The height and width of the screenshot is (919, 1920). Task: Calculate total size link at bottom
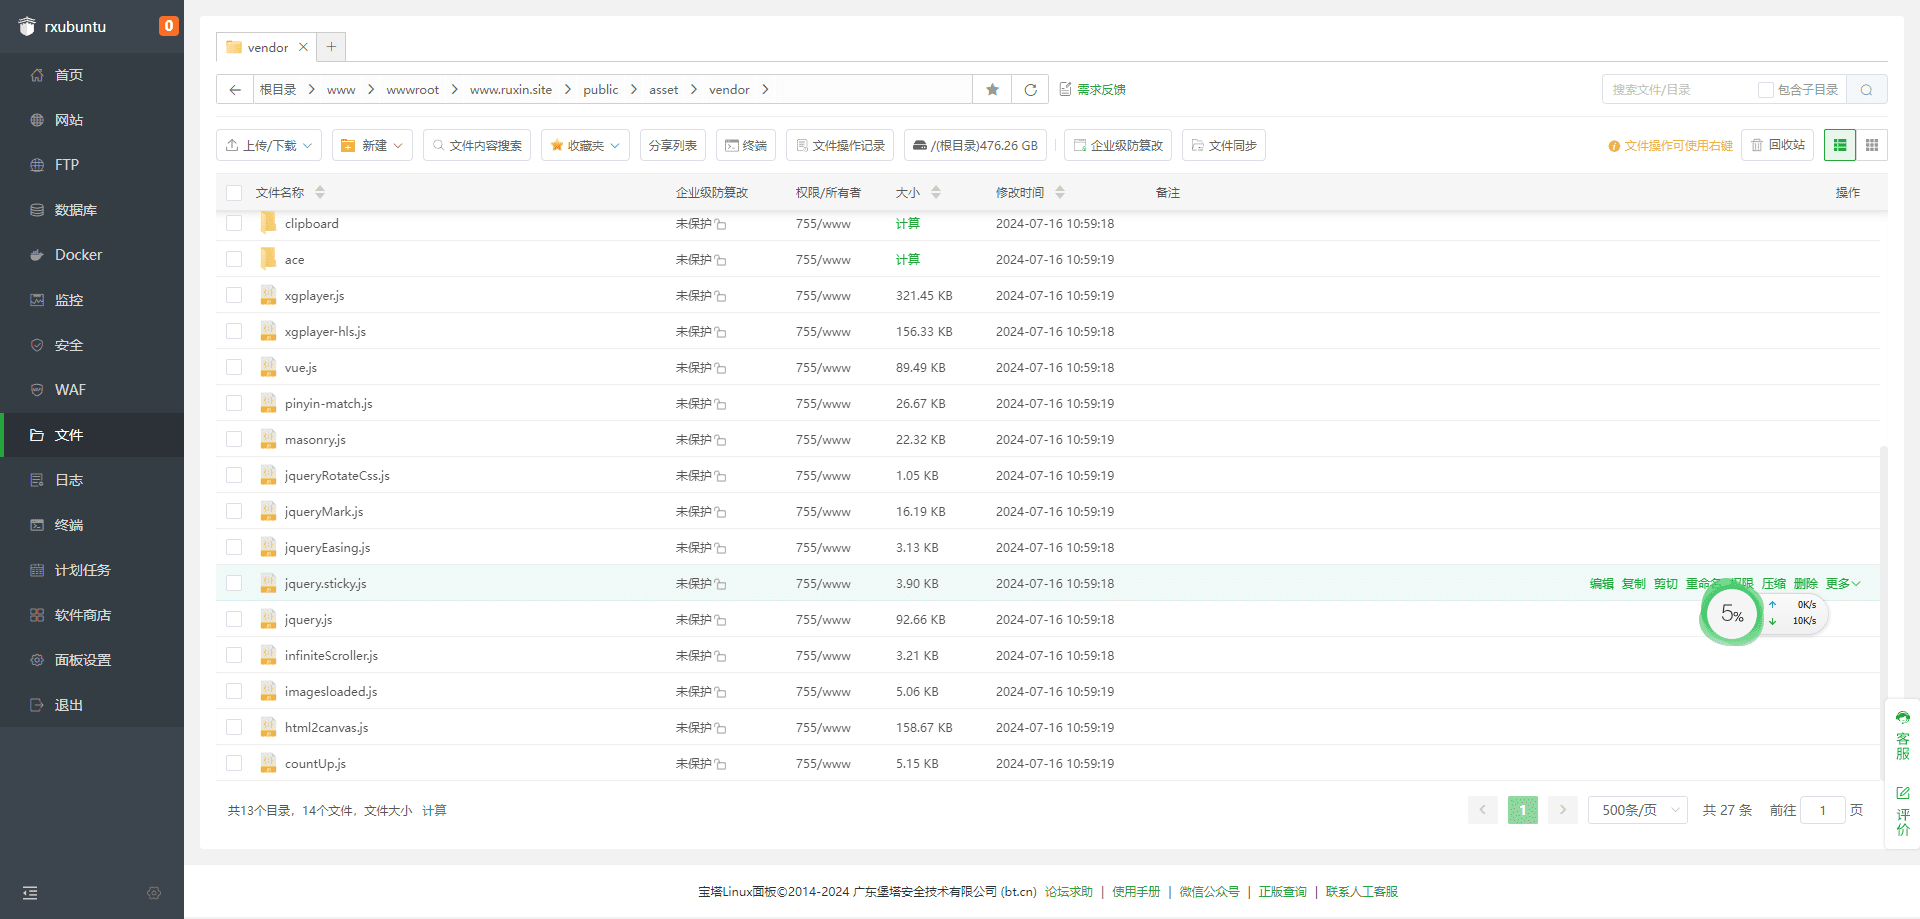(x=434, y=810)
